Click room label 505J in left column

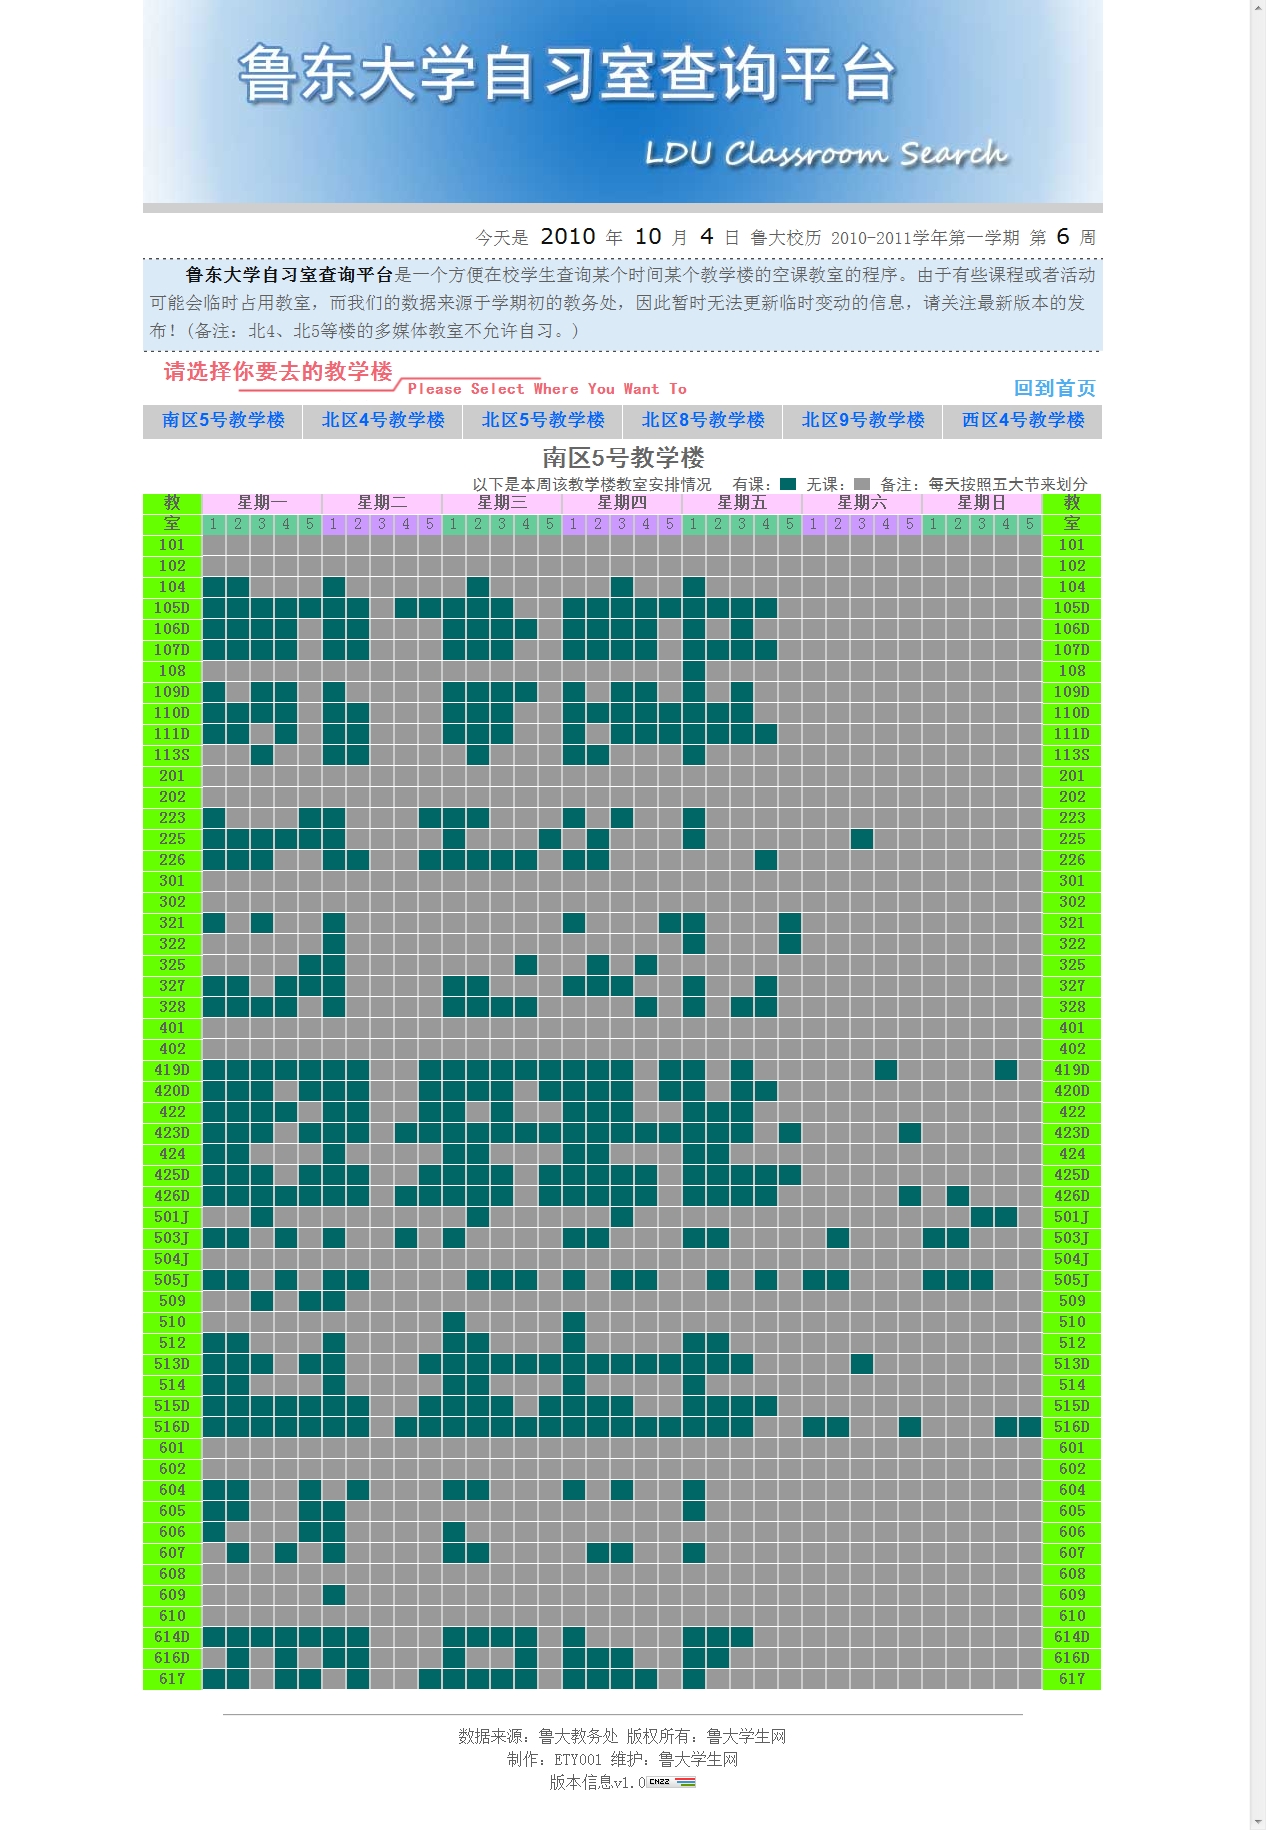(x=172, y=1280)
